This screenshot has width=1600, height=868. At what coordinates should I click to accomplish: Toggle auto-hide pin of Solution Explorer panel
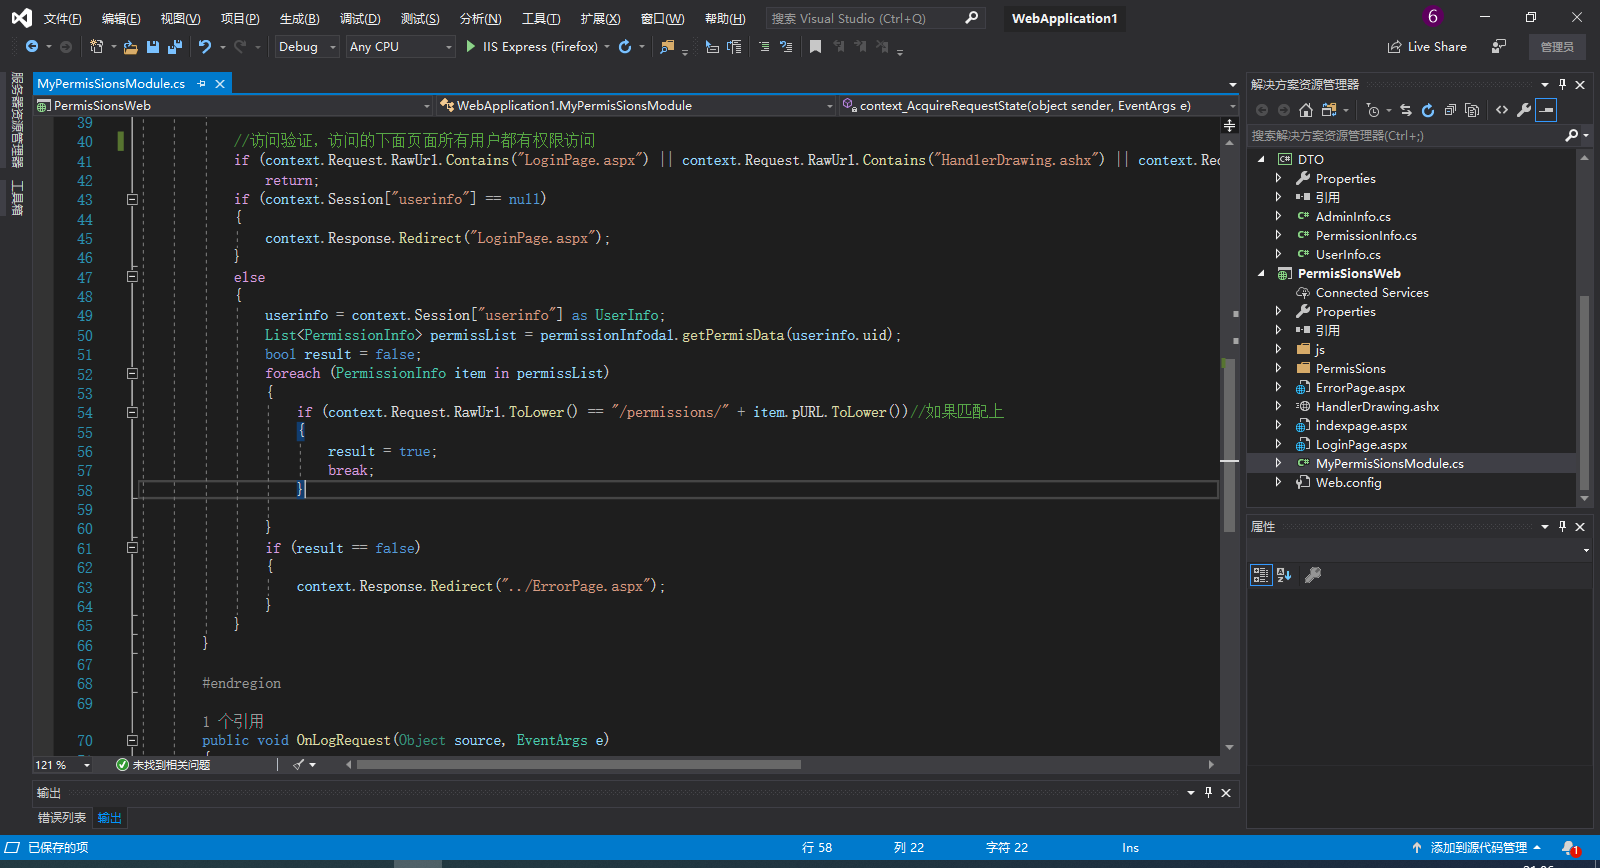click(x=1562, y=85)
